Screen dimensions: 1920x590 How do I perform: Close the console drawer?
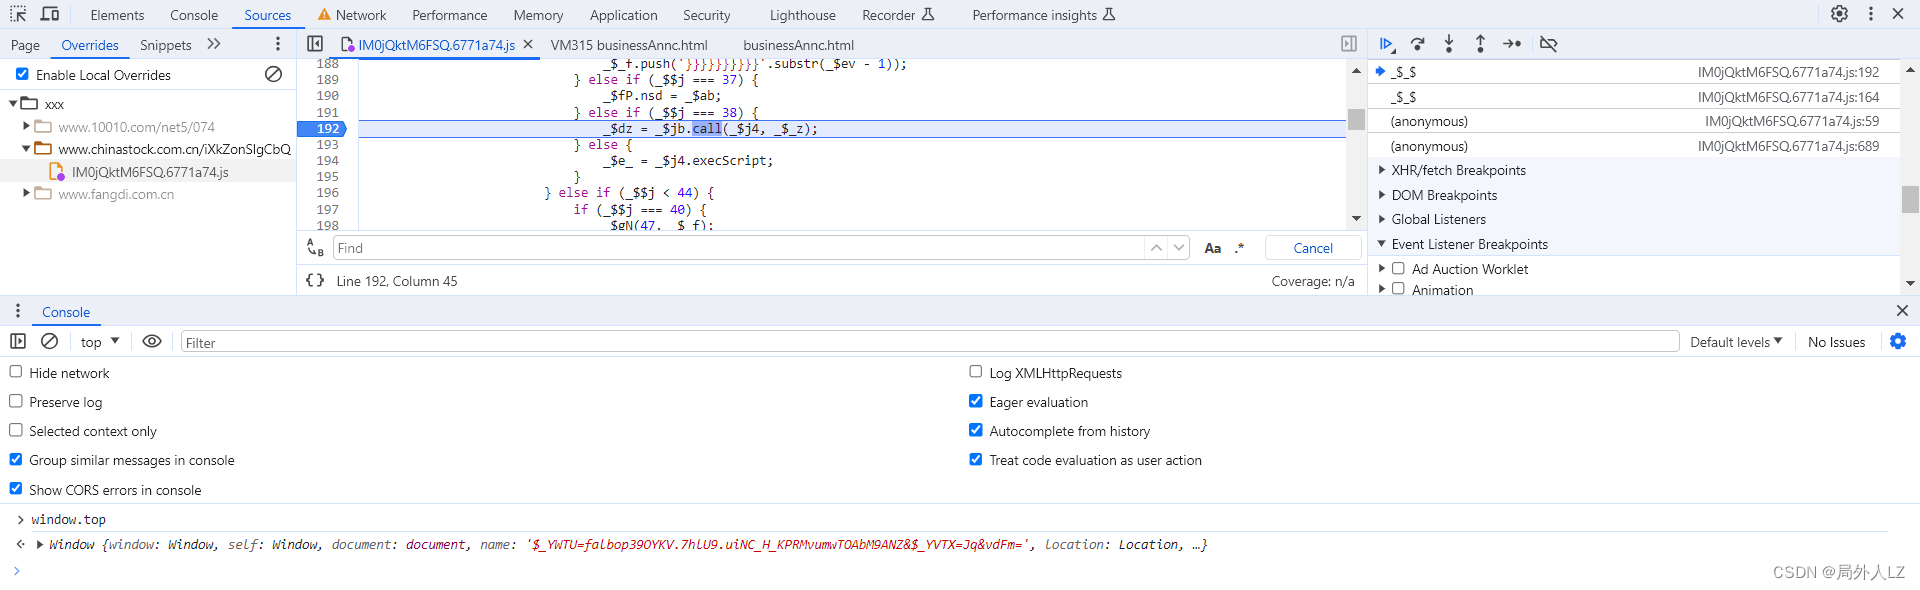coord(1902,311)
